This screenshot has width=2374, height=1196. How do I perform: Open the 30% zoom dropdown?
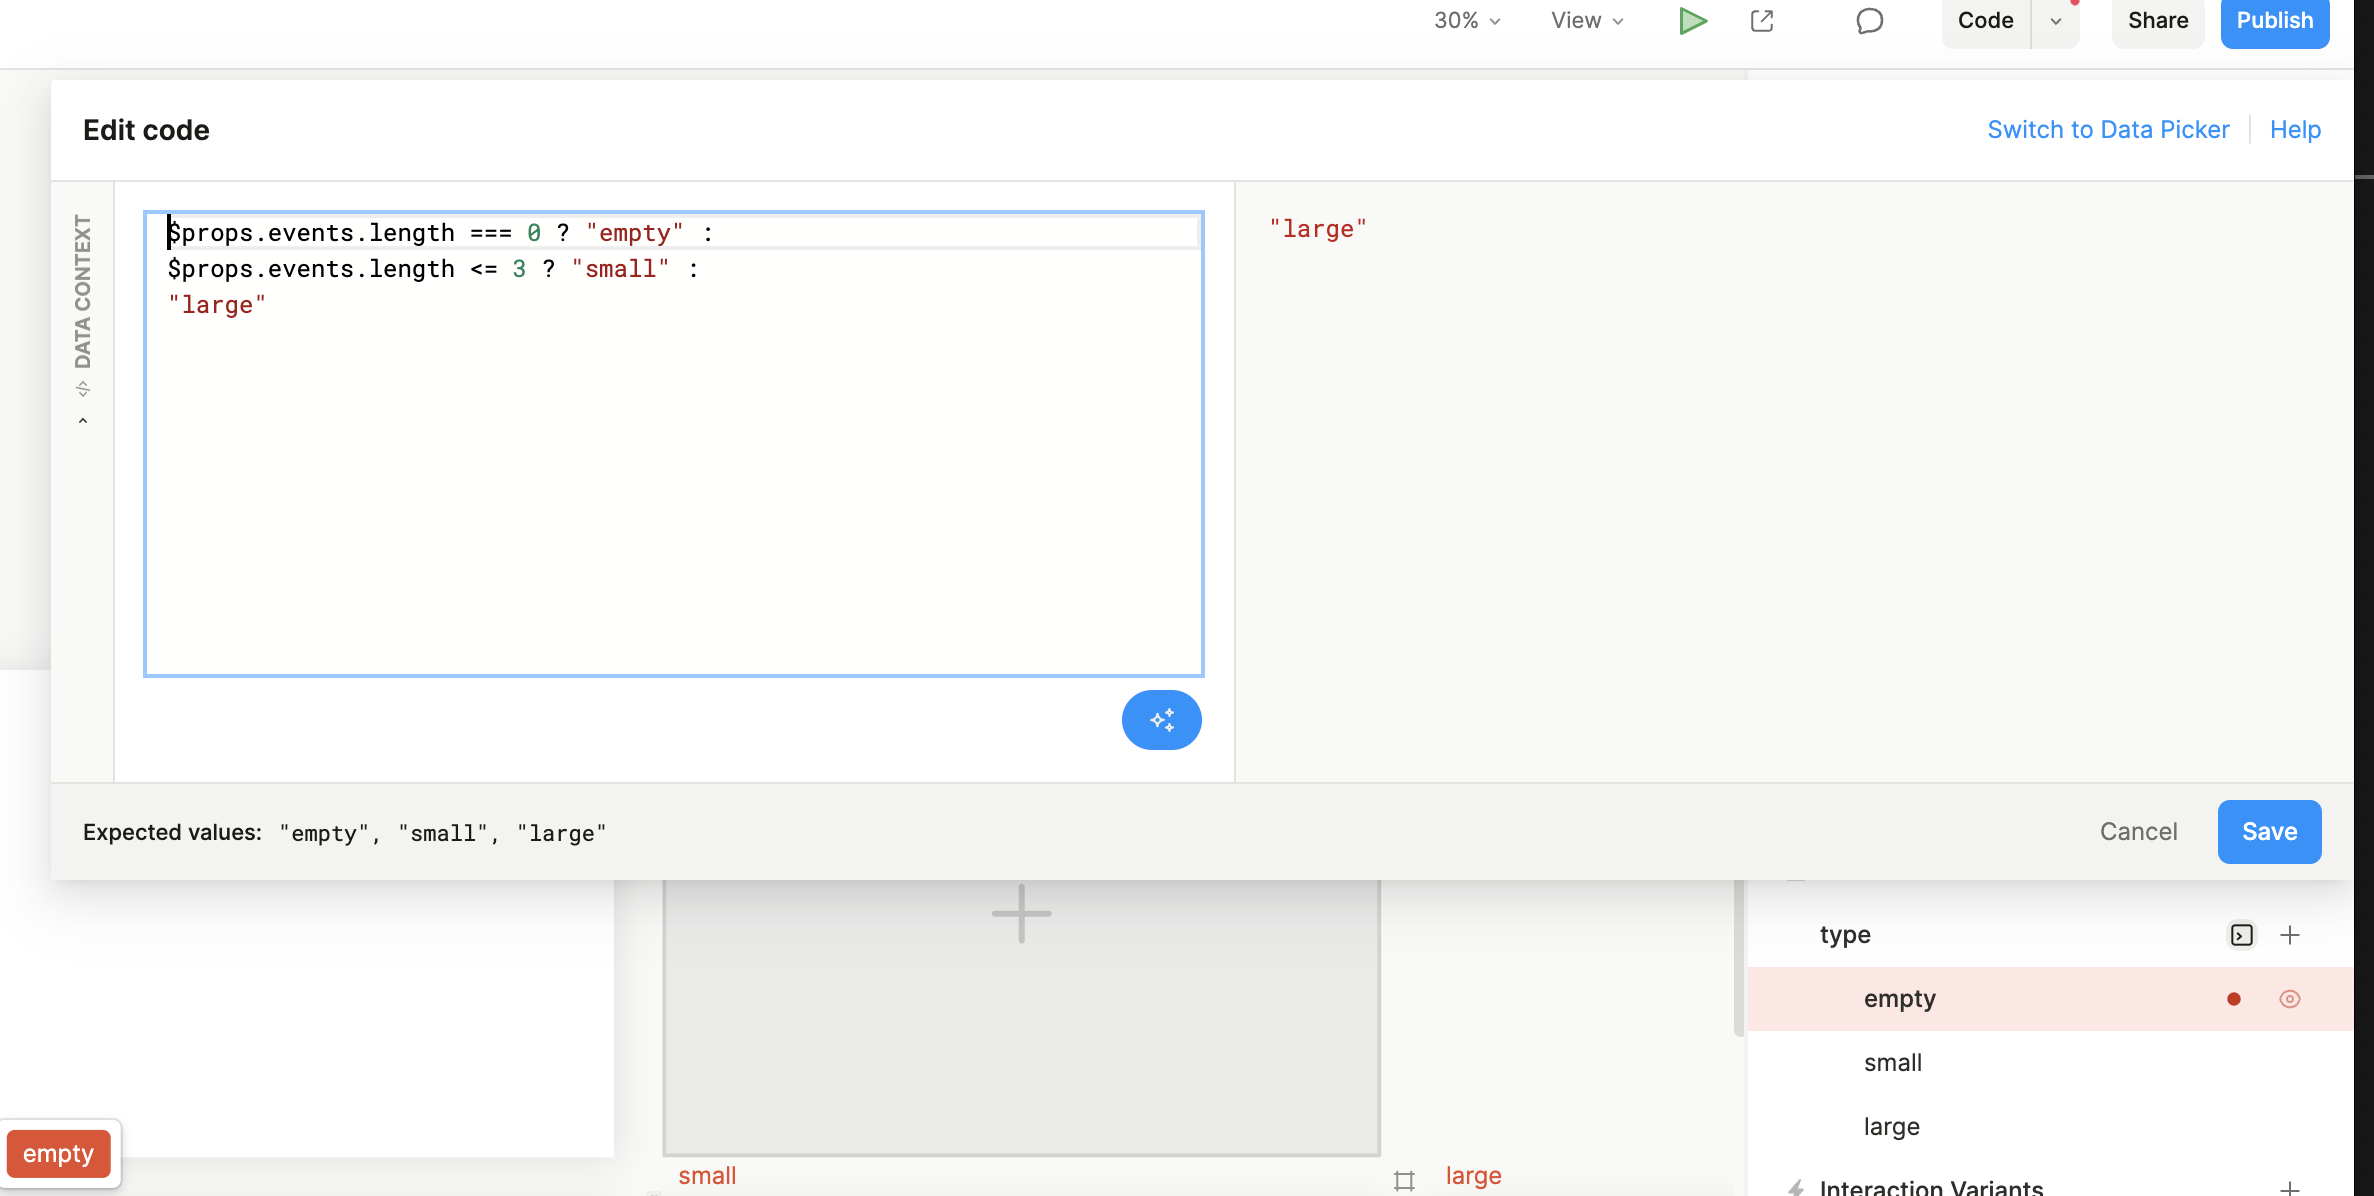(x=1467, y=21)
